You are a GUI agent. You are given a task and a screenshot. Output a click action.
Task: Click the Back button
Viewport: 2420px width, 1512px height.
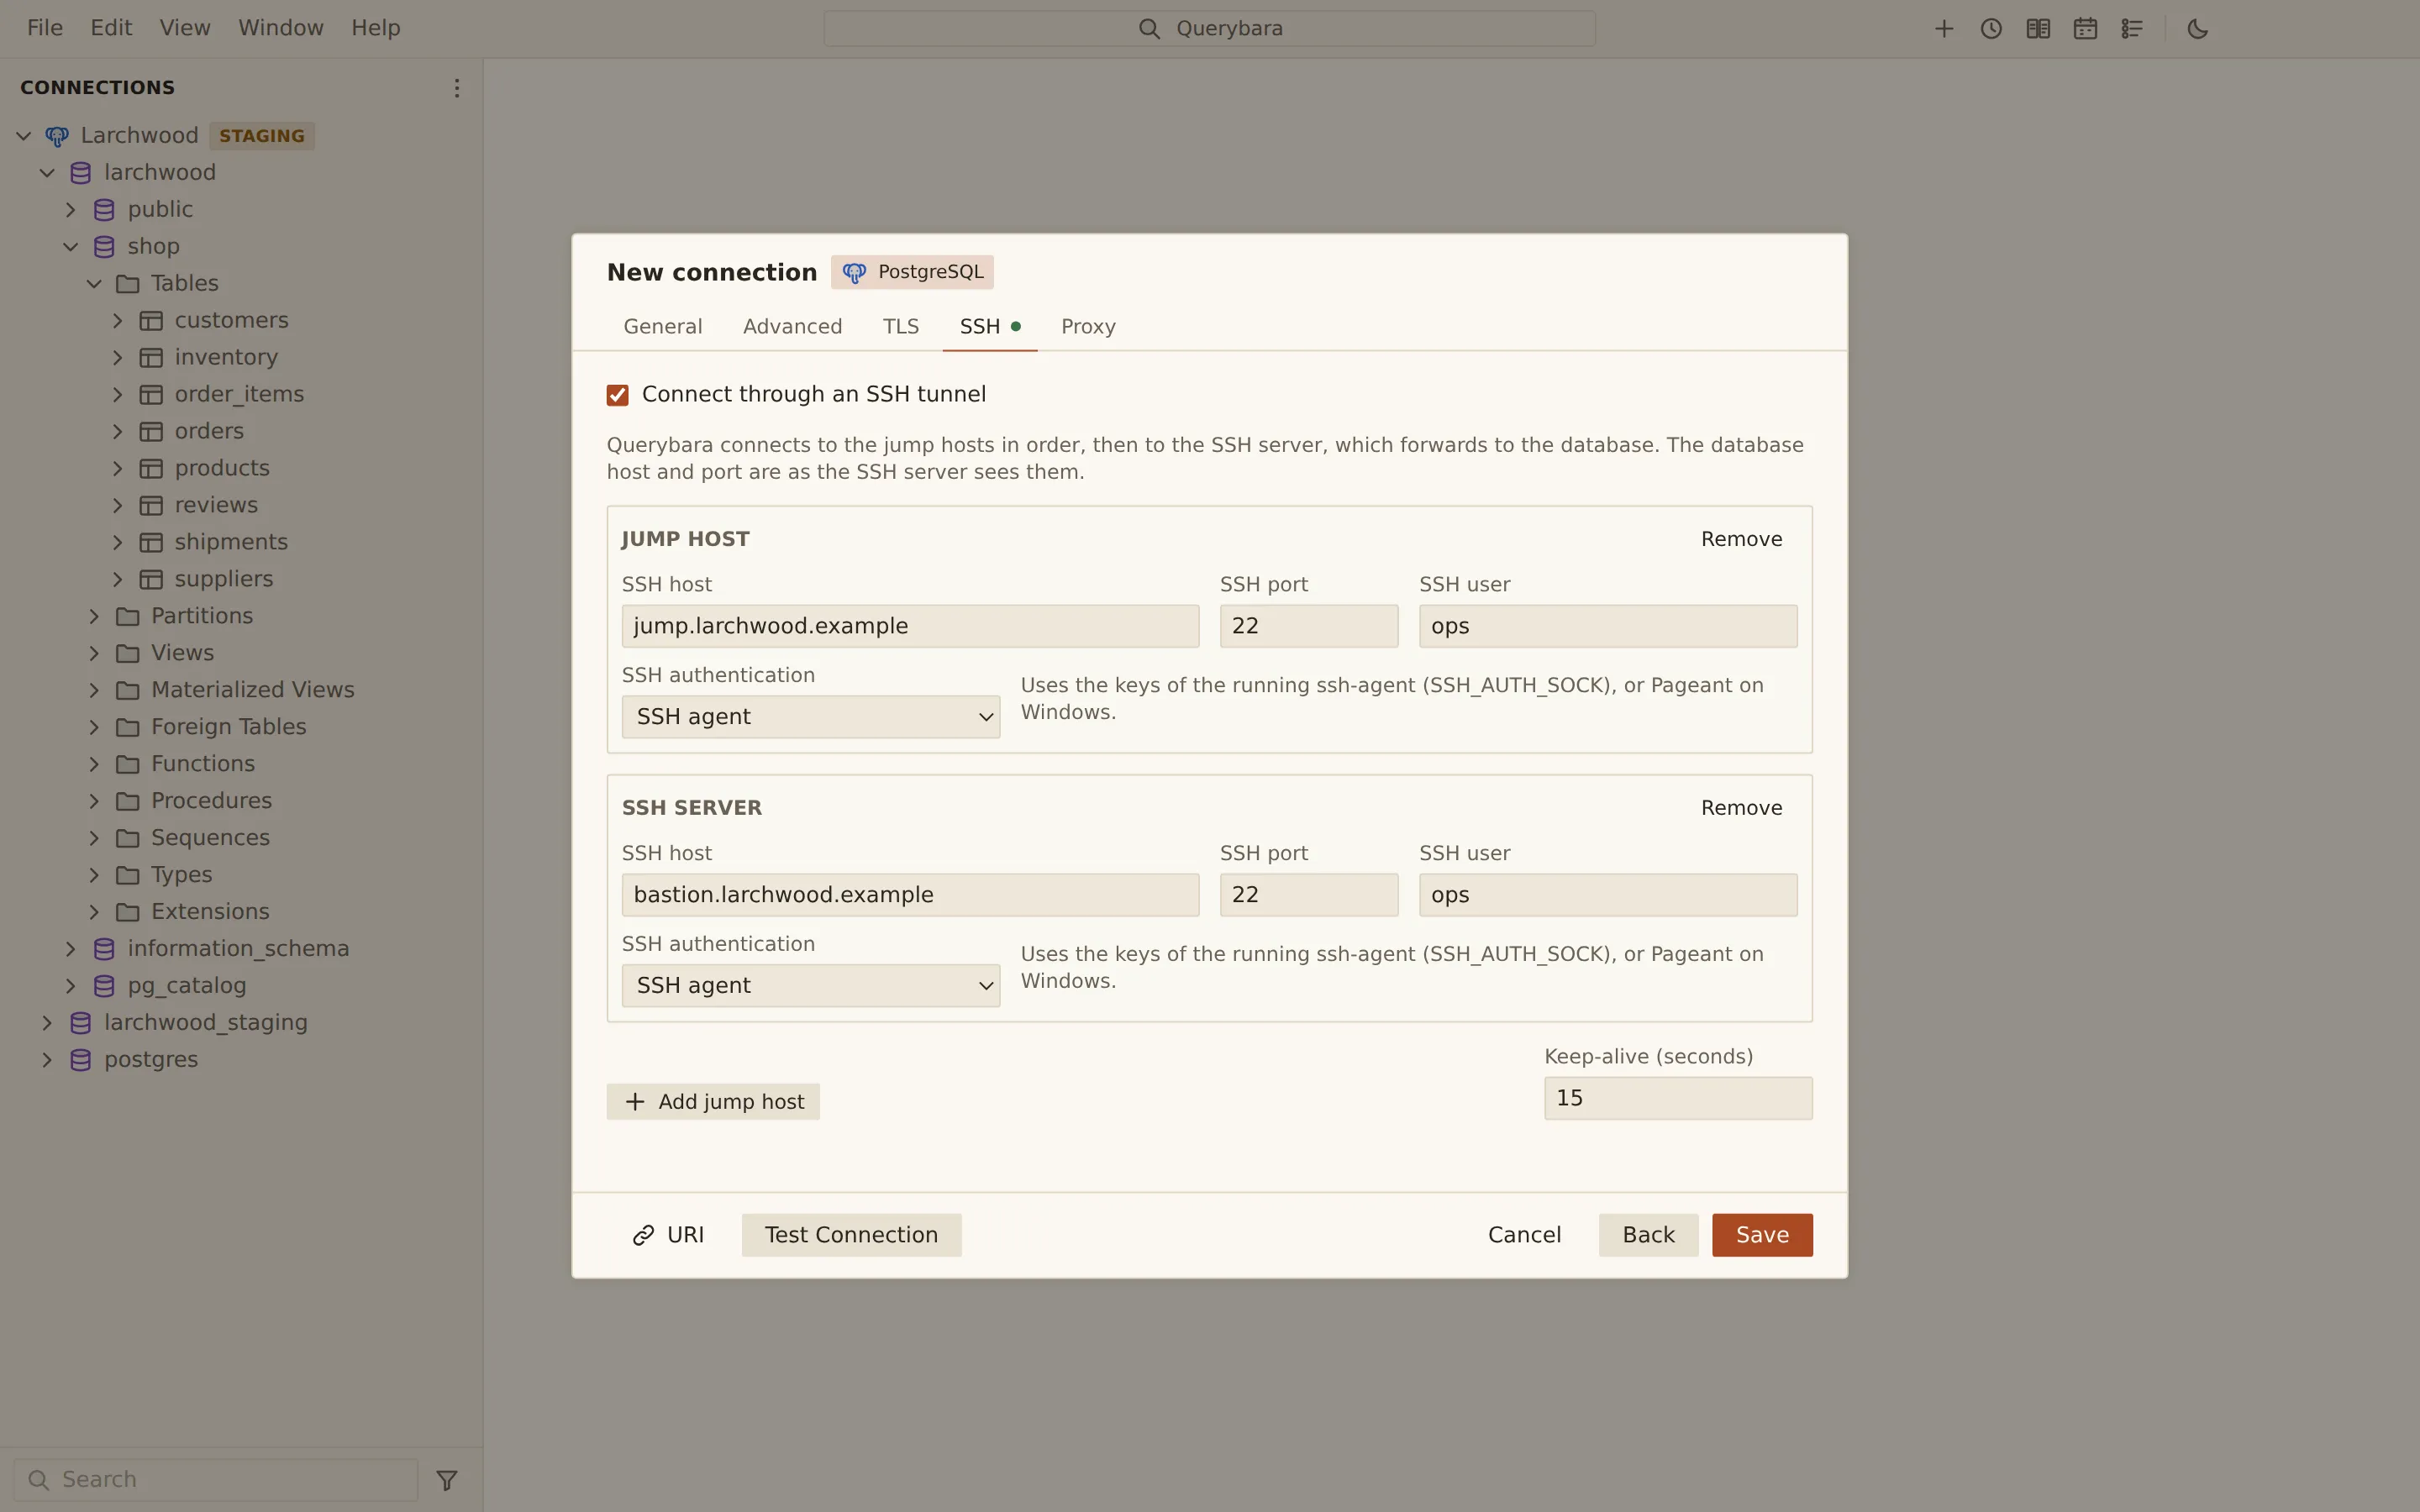[x=1648, y=1235]
